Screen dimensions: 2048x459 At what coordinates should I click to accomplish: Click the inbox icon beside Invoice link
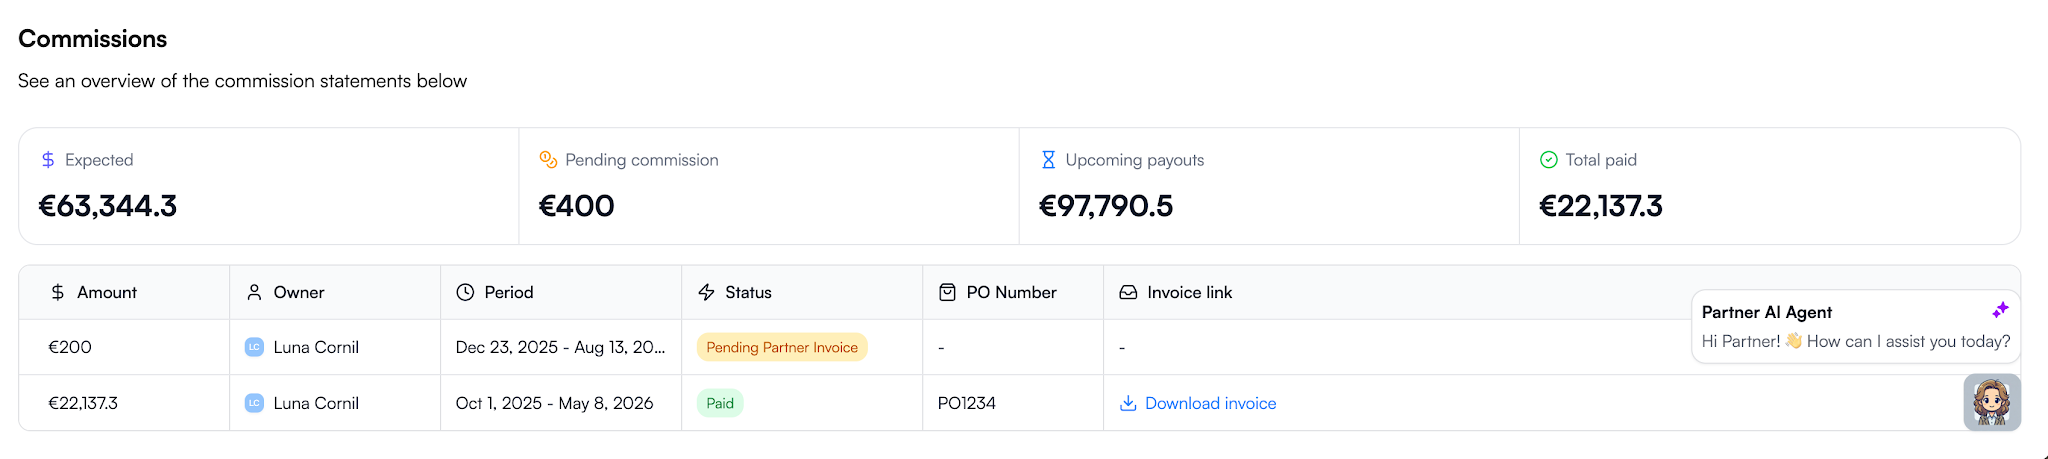[x=1128, y=292]
